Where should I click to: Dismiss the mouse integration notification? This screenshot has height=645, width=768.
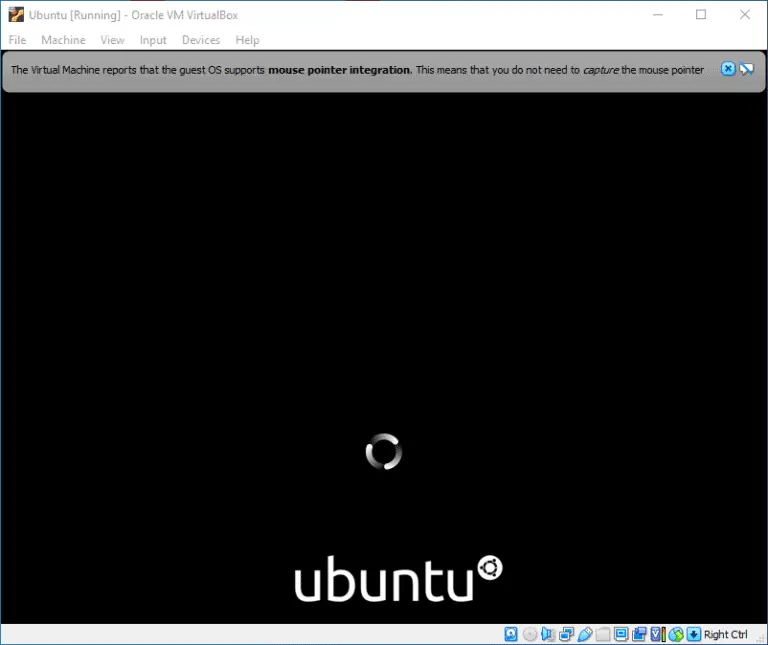(728, 69)
